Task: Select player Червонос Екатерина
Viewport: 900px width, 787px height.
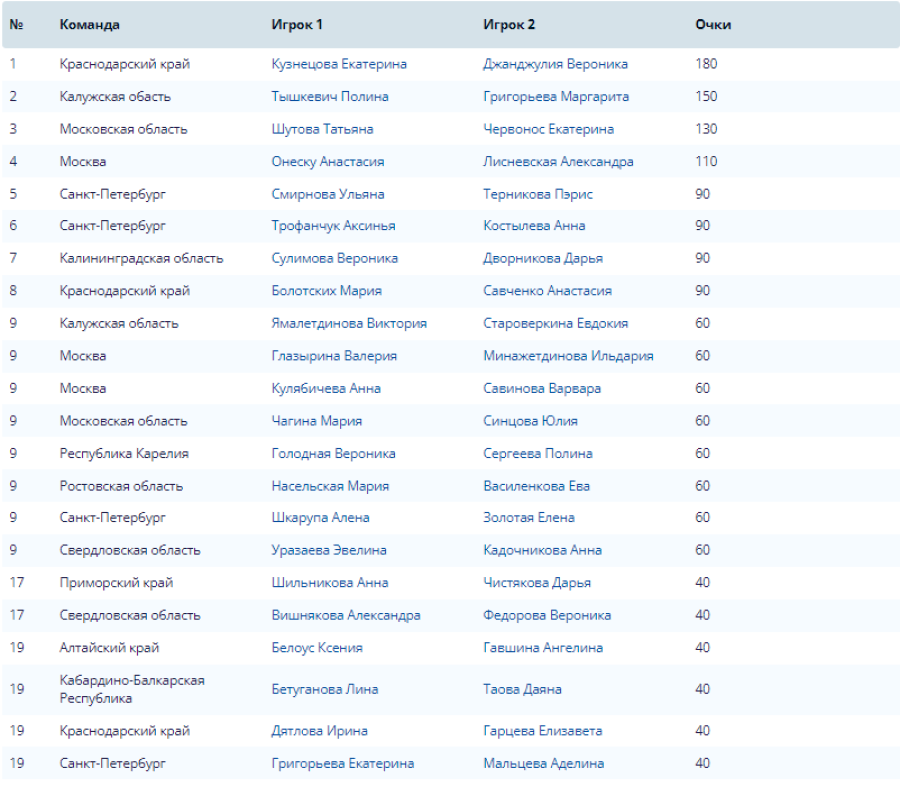Action: tap(548, 129)
